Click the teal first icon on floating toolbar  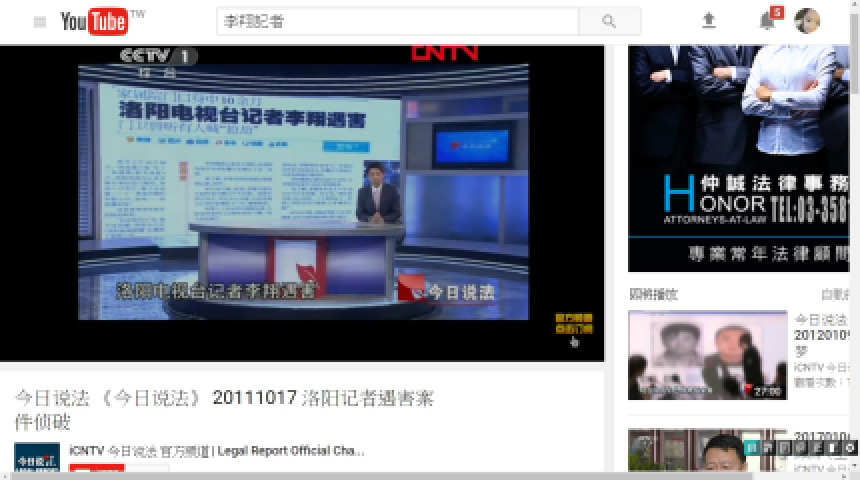(x=753, y=449)
